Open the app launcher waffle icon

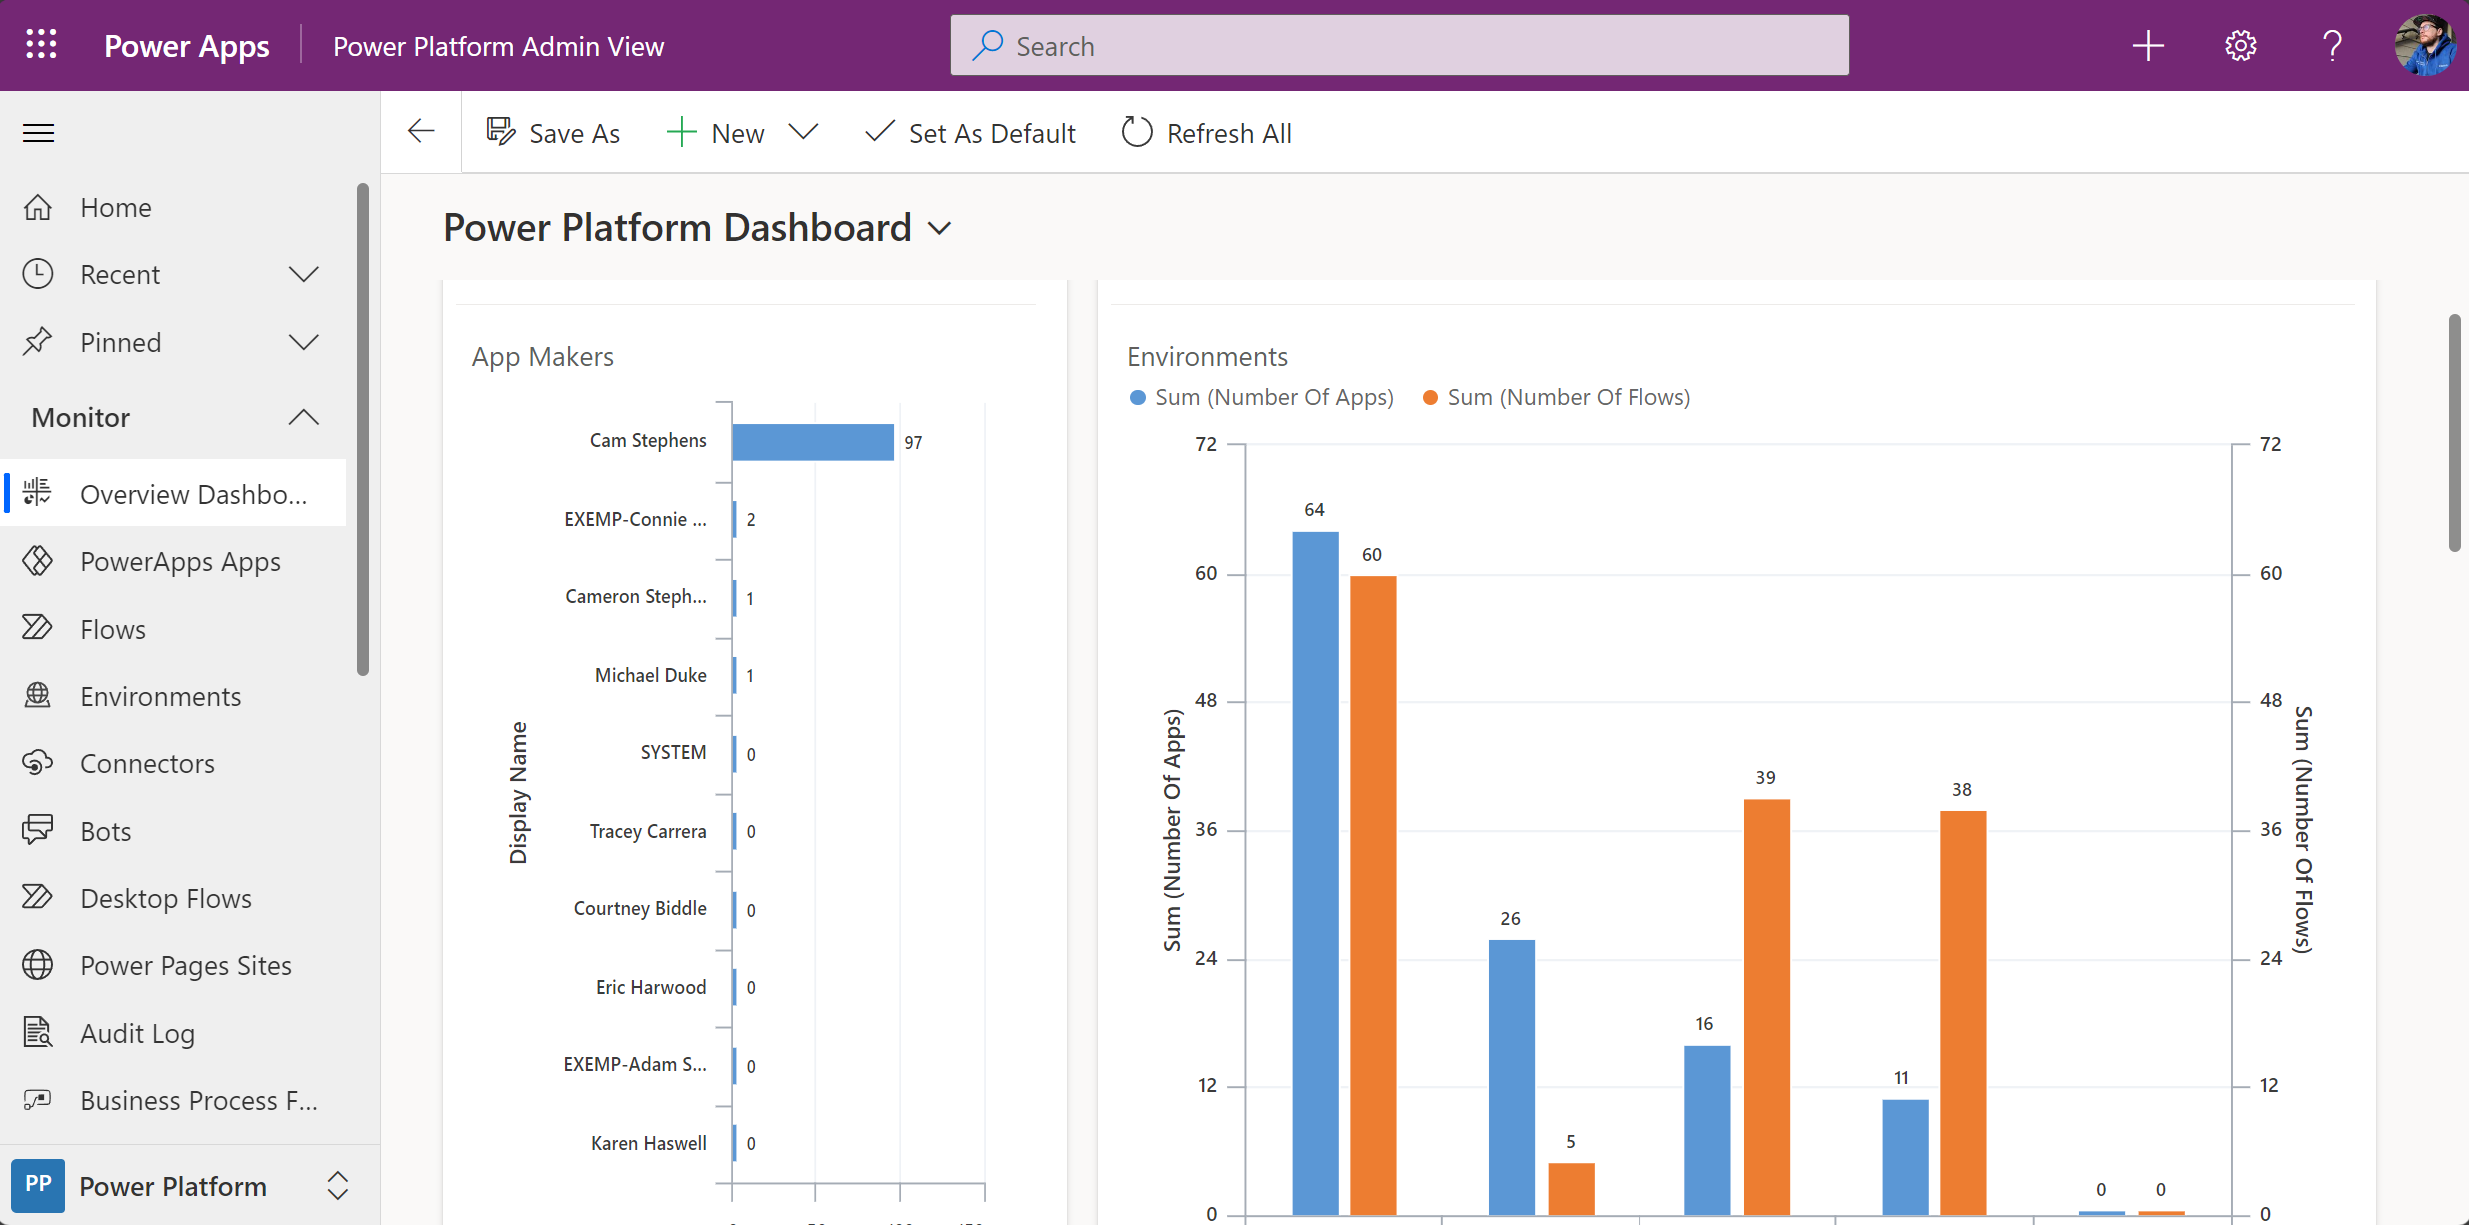tap(41, 45)
